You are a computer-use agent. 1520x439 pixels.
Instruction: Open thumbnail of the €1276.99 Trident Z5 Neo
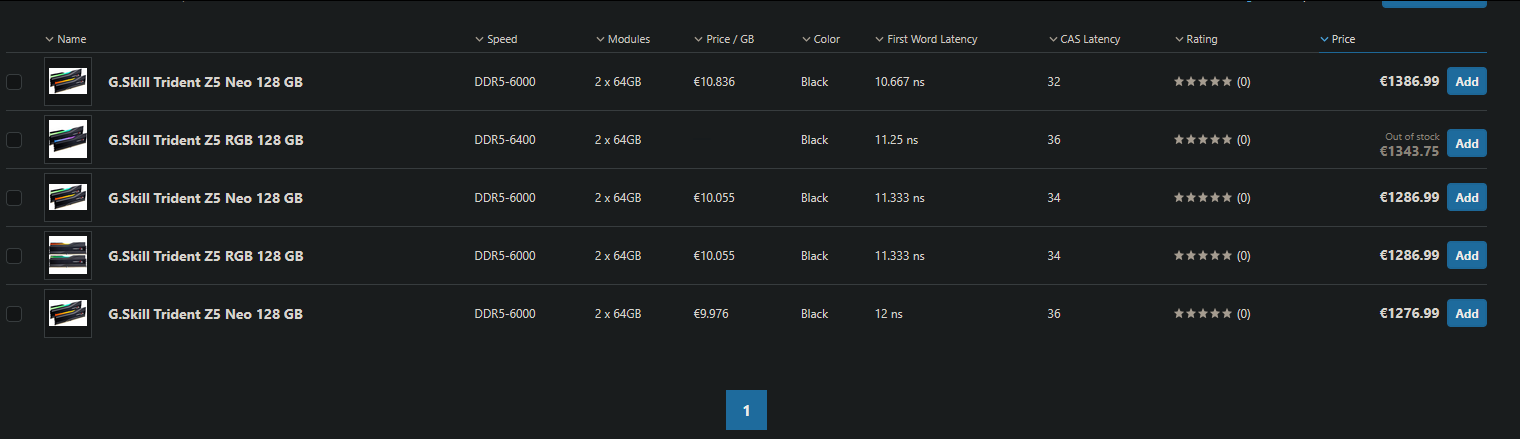coord(68,314)
